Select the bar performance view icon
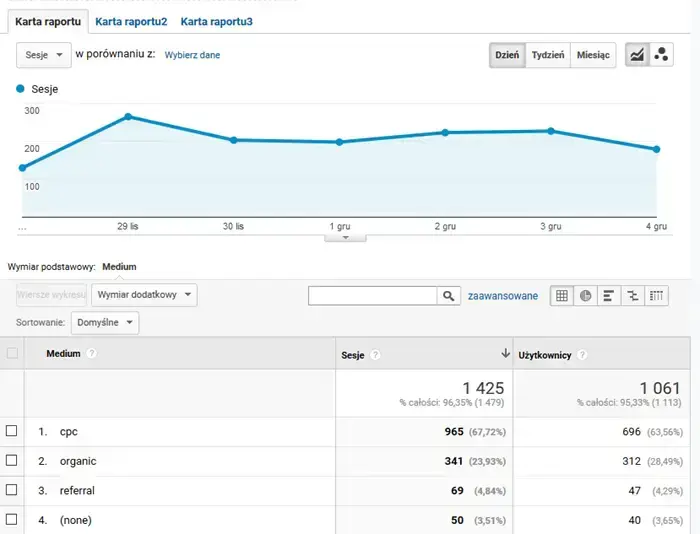 pyautogui.click(x=609, y=295)
